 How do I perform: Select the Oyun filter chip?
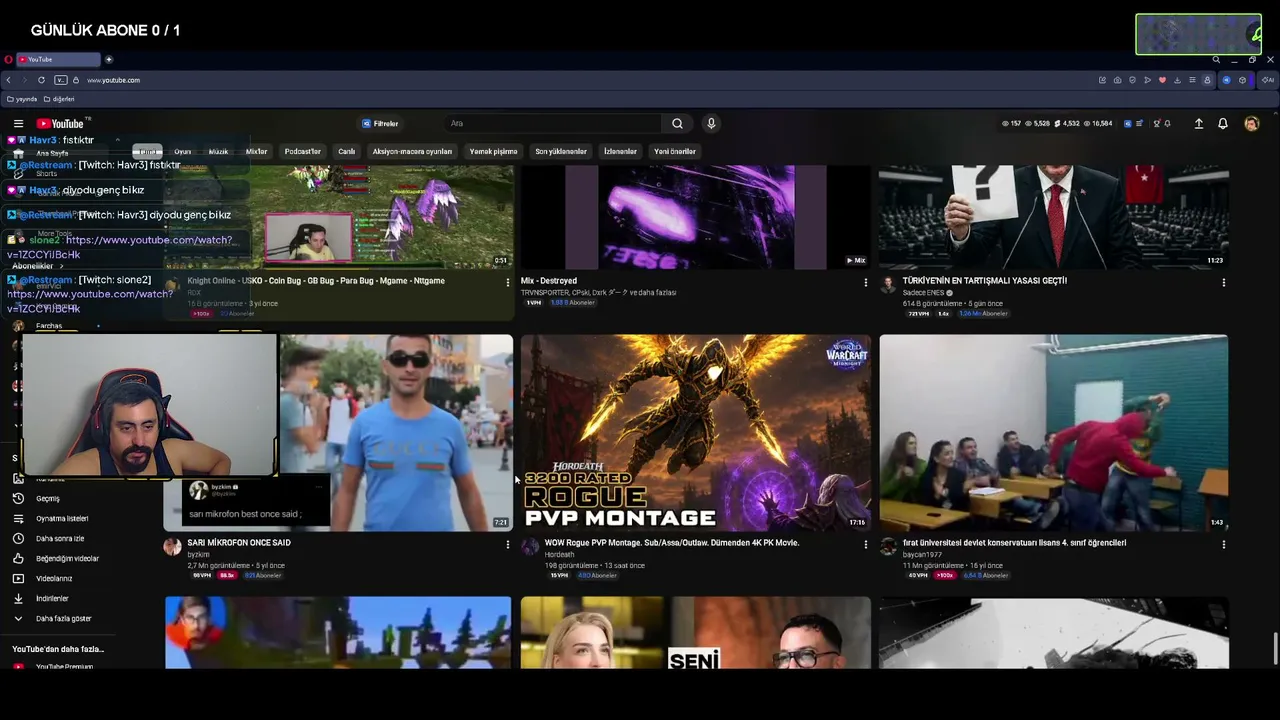182,152
